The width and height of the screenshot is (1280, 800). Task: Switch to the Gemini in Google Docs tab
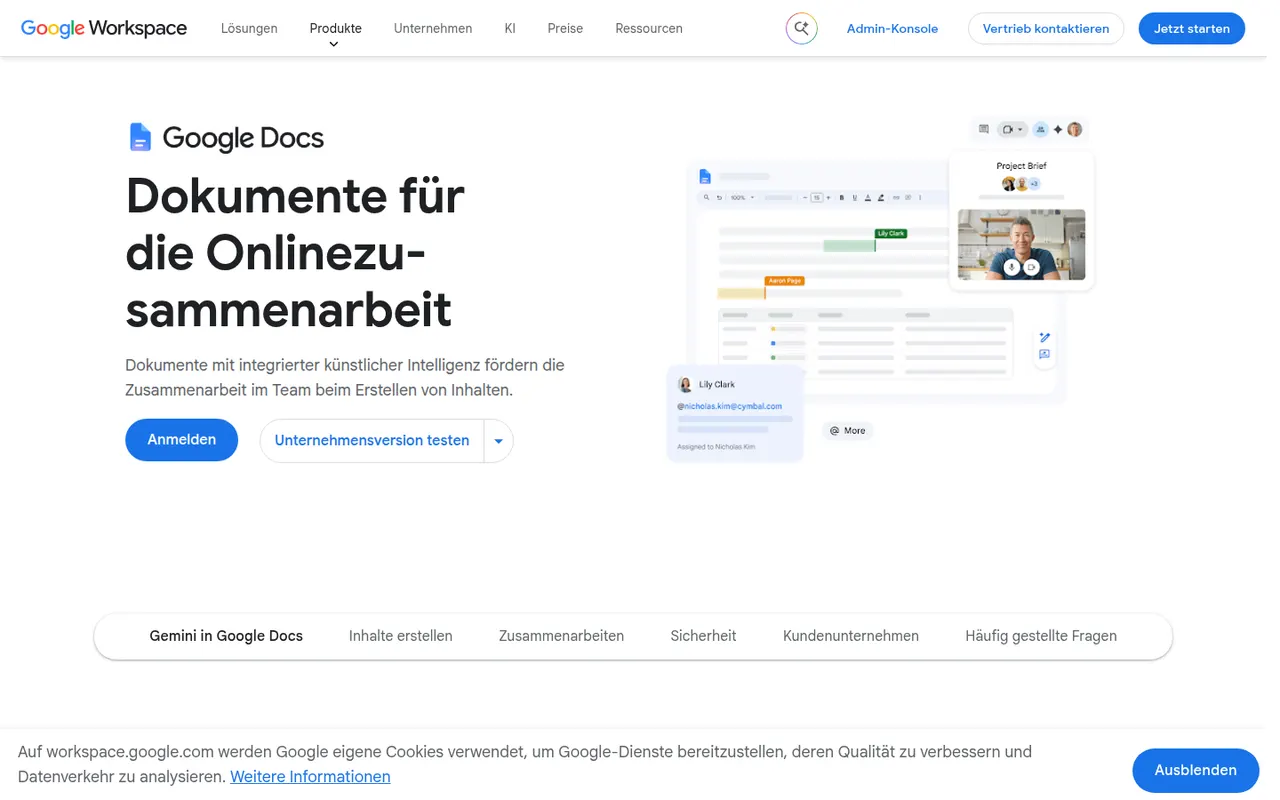[x=226, y=636]
